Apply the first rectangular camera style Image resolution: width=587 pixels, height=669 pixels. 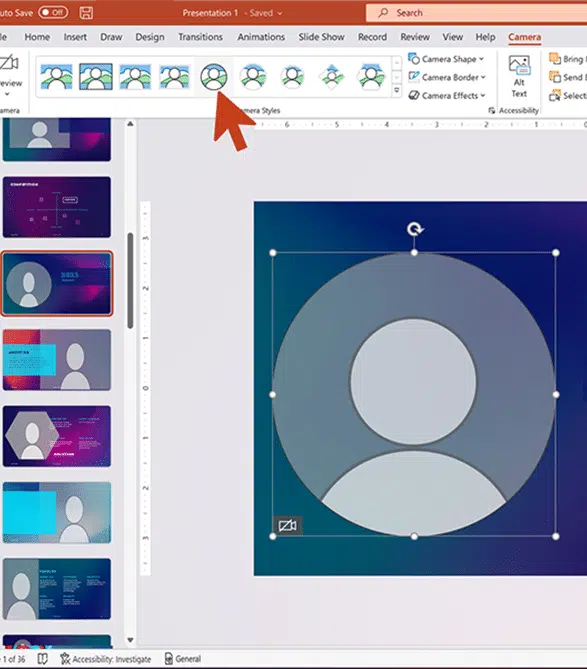pos(56,77)
